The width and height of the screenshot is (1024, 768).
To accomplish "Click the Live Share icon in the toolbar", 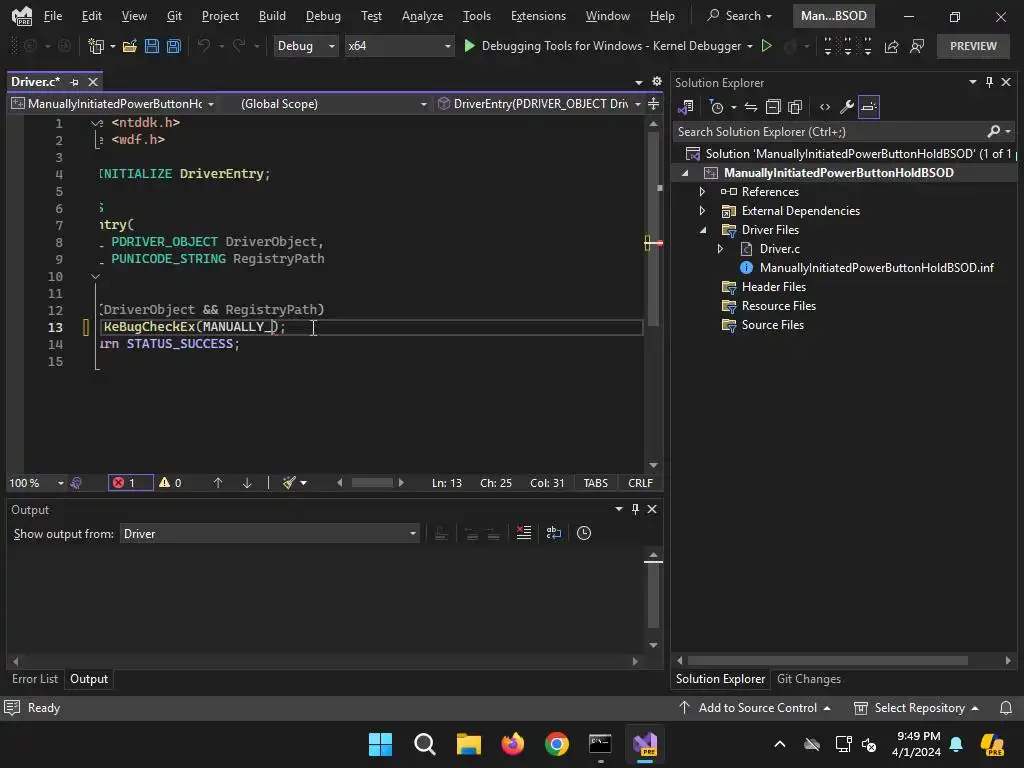I will point(891,46).
